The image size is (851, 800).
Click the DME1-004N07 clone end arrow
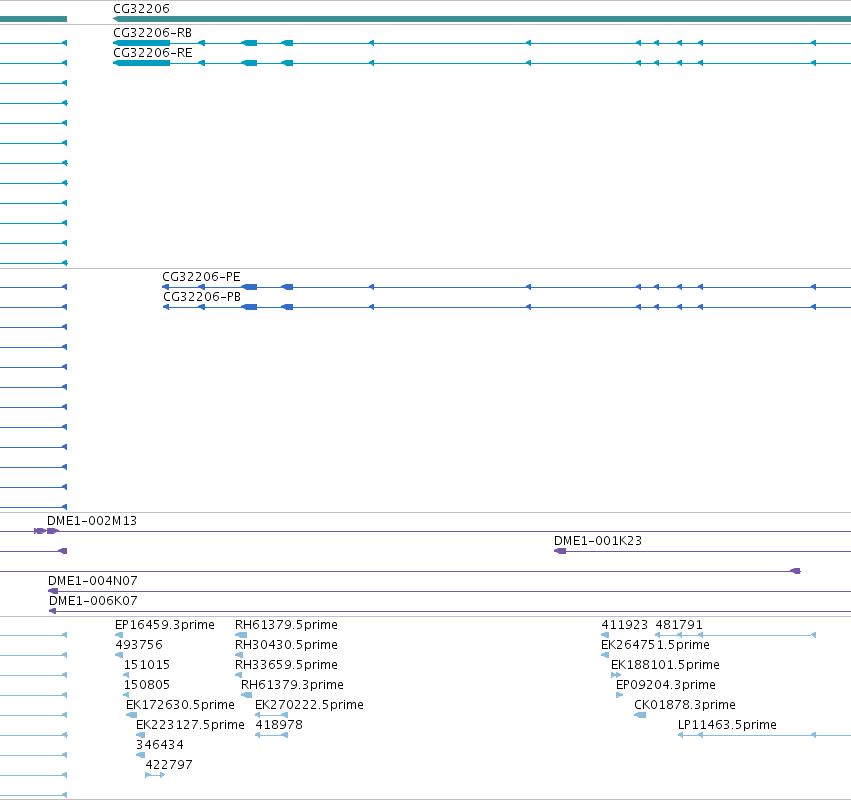[53, 591]
